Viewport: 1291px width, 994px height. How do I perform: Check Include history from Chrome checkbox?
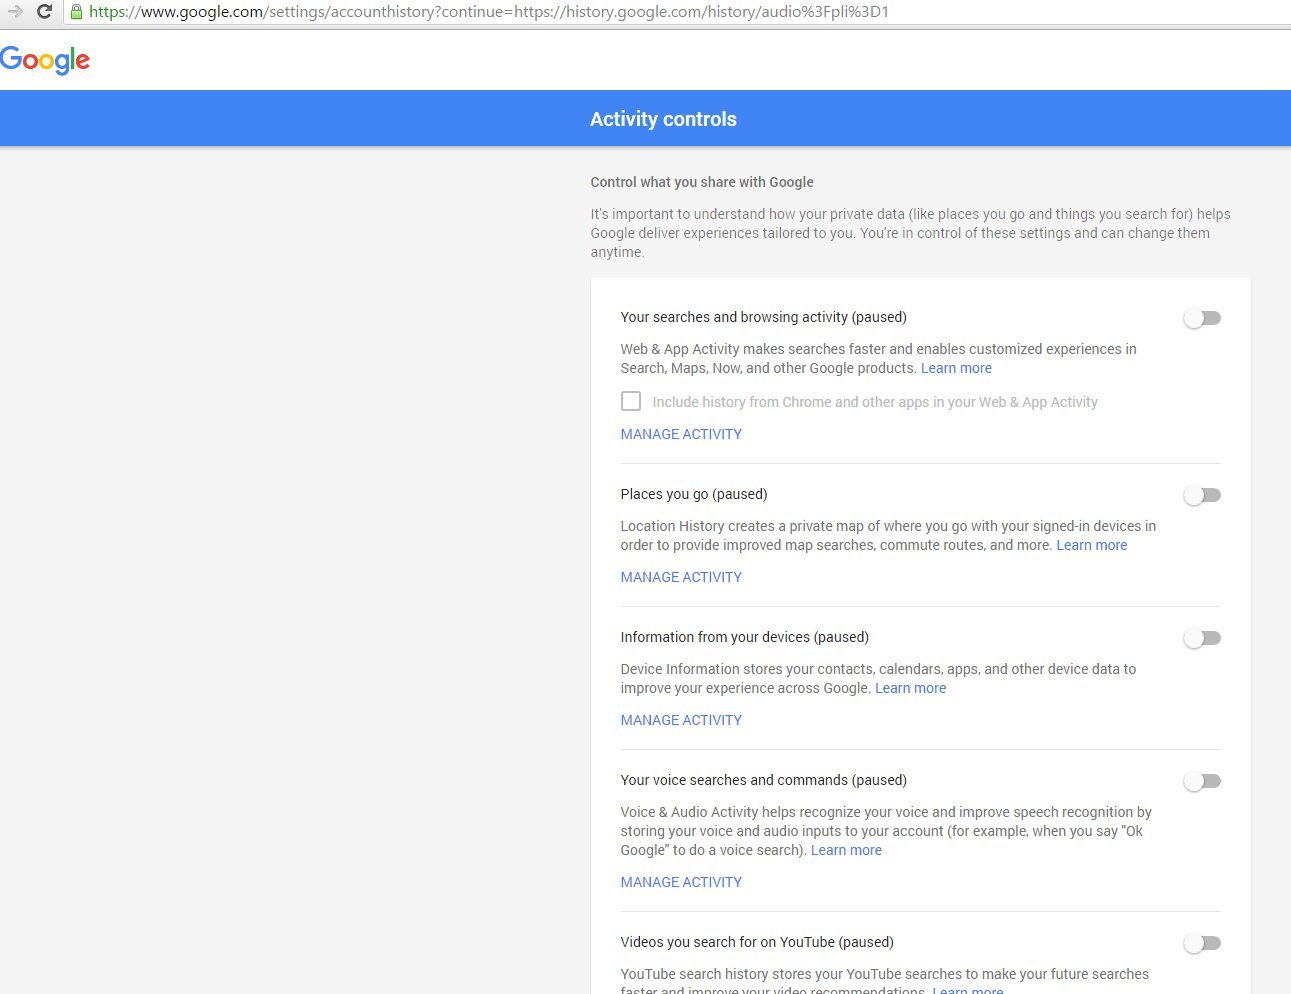click(631, 401)
